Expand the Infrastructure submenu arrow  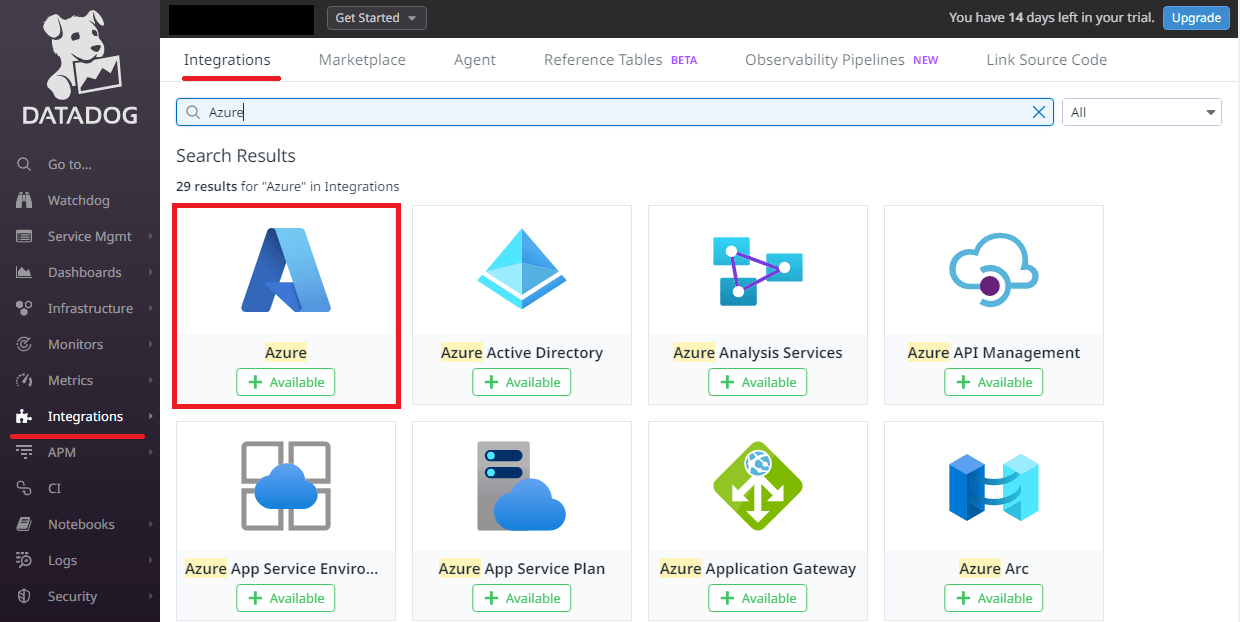point(151,309)
